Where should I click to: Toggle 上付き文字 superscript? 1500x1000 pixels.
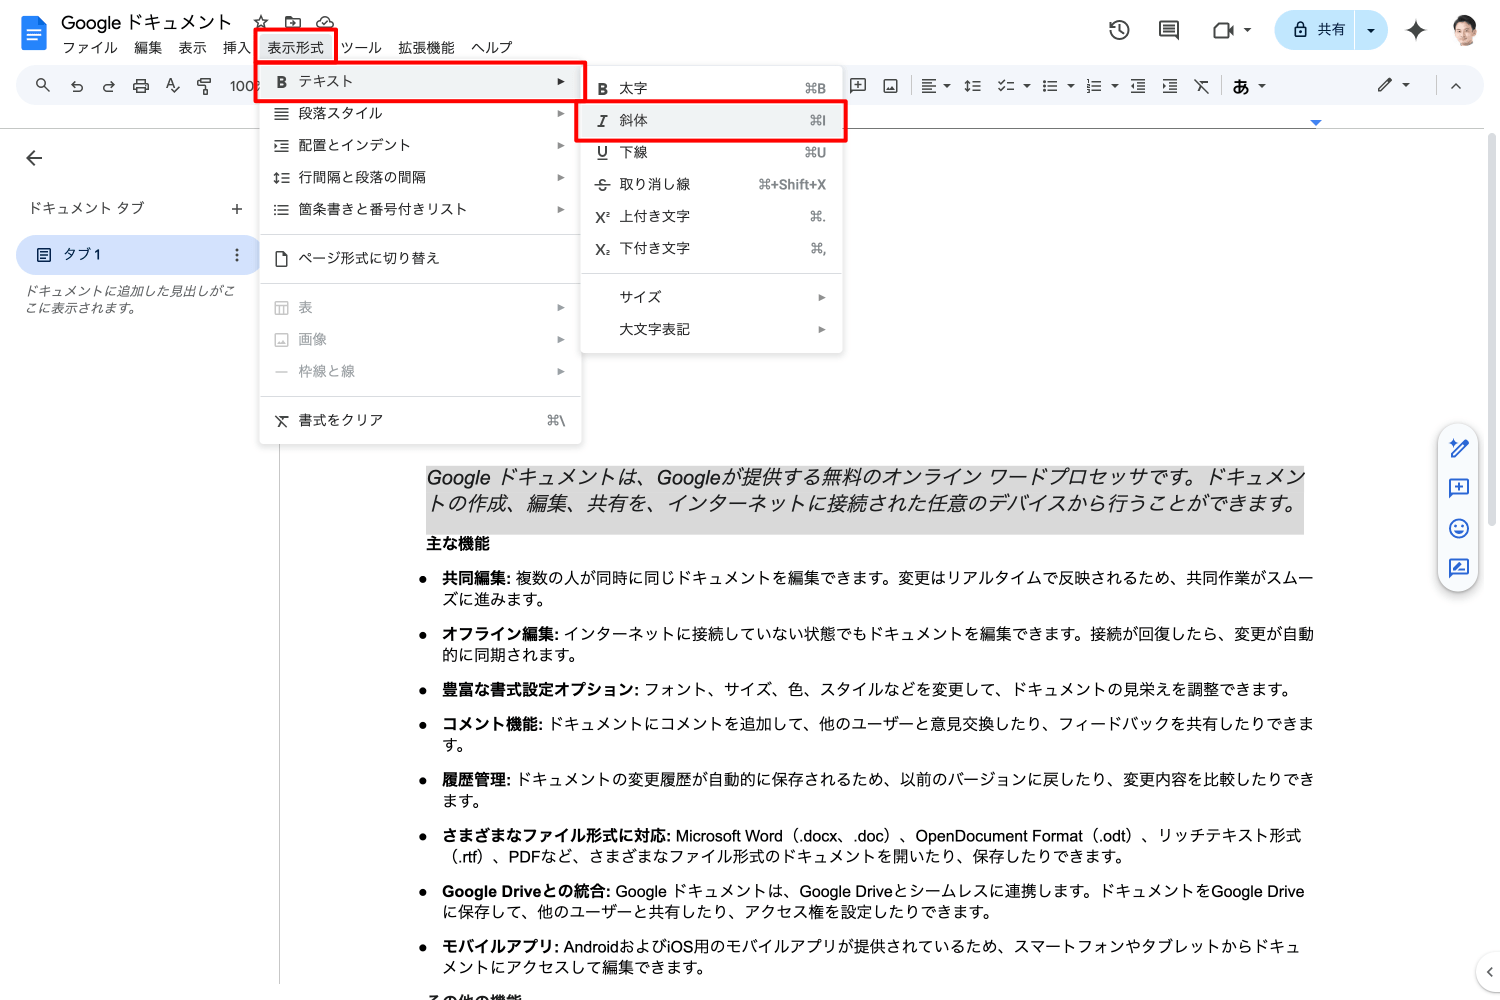[711, 216]
